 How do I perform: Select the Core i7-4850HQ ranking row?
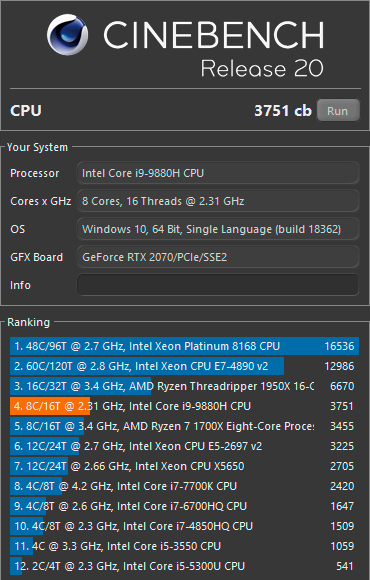pos(184,526)
